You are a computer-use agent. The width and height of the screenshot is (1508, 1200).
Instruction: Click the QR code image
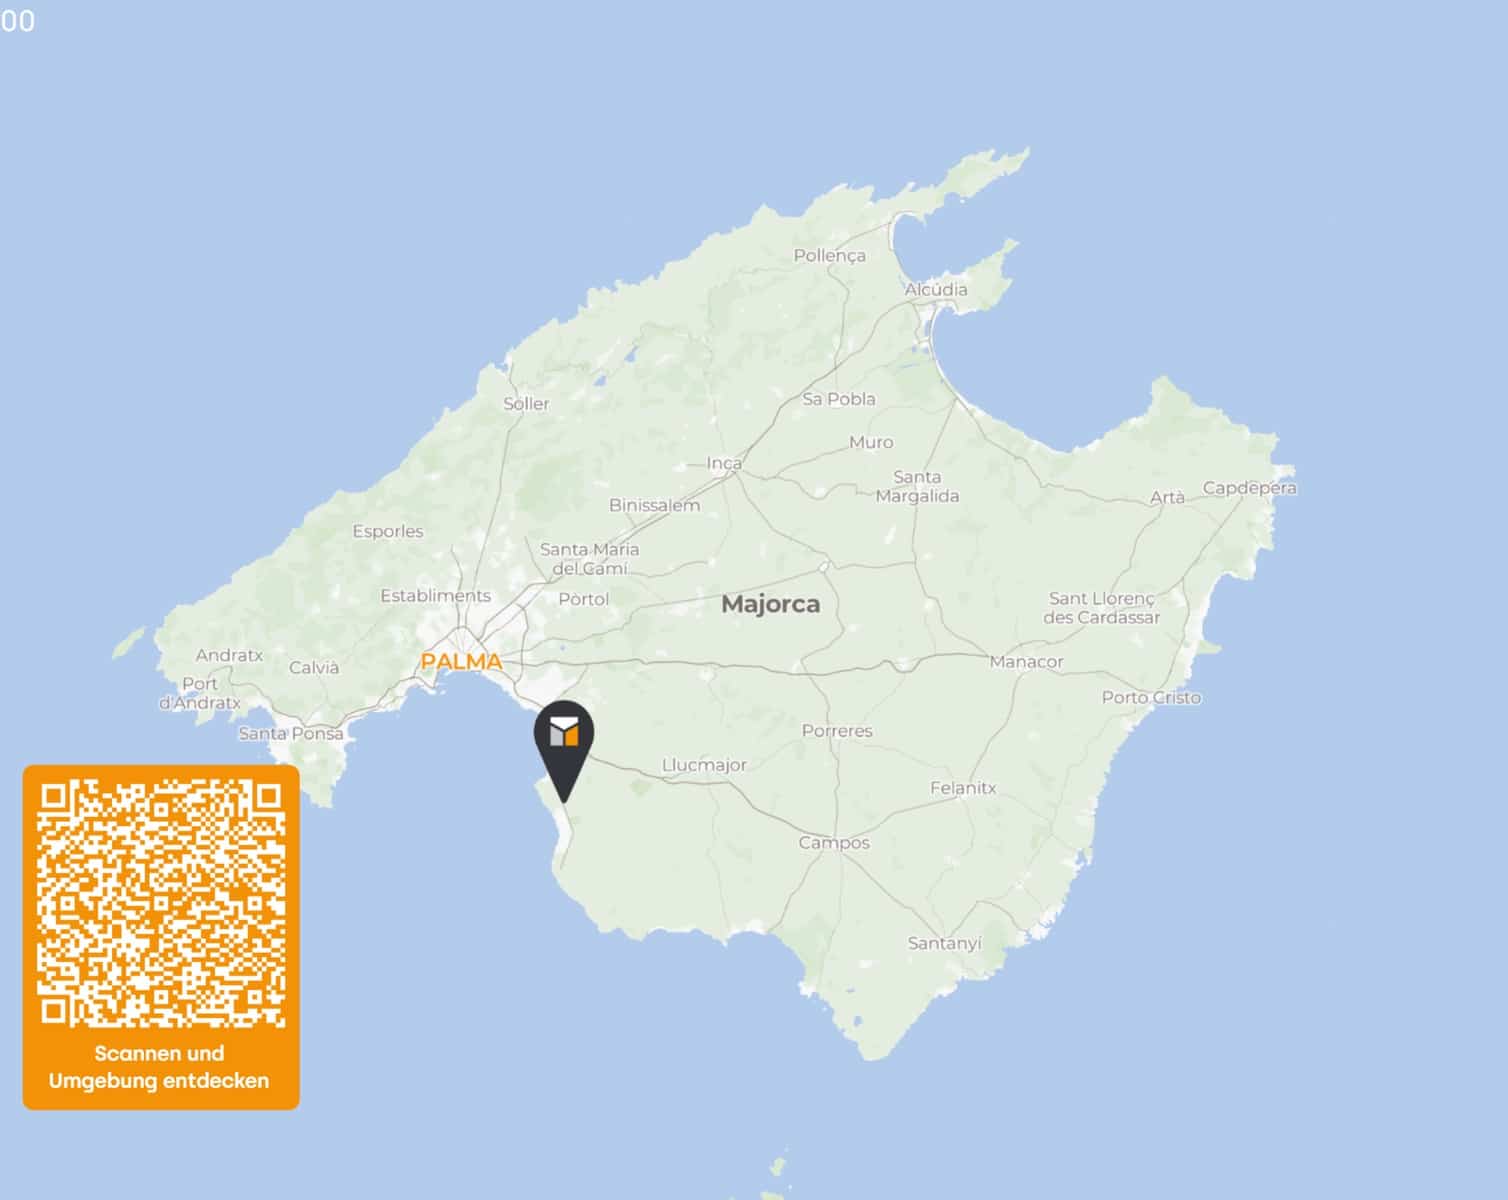[x=161, y=904]
